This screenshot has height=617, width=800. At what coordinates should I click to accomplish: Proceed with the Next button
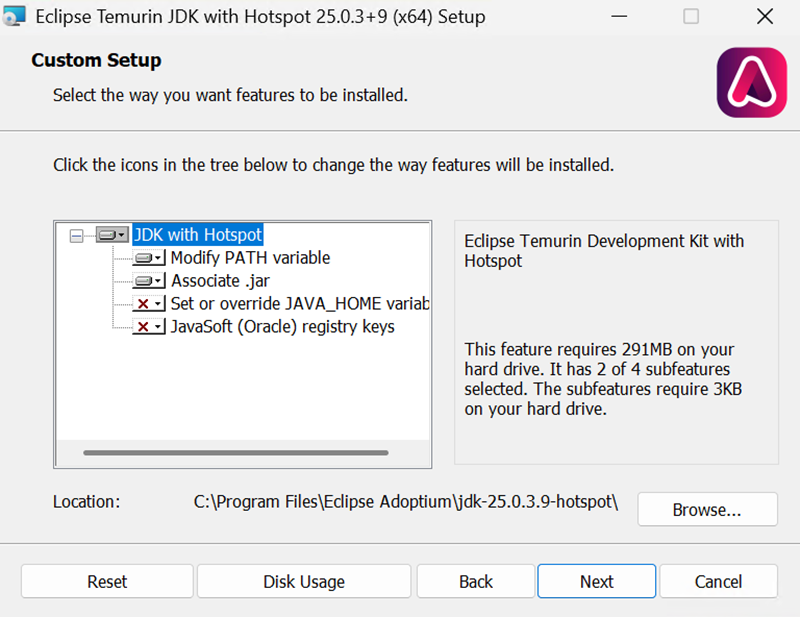click(596, 581)
